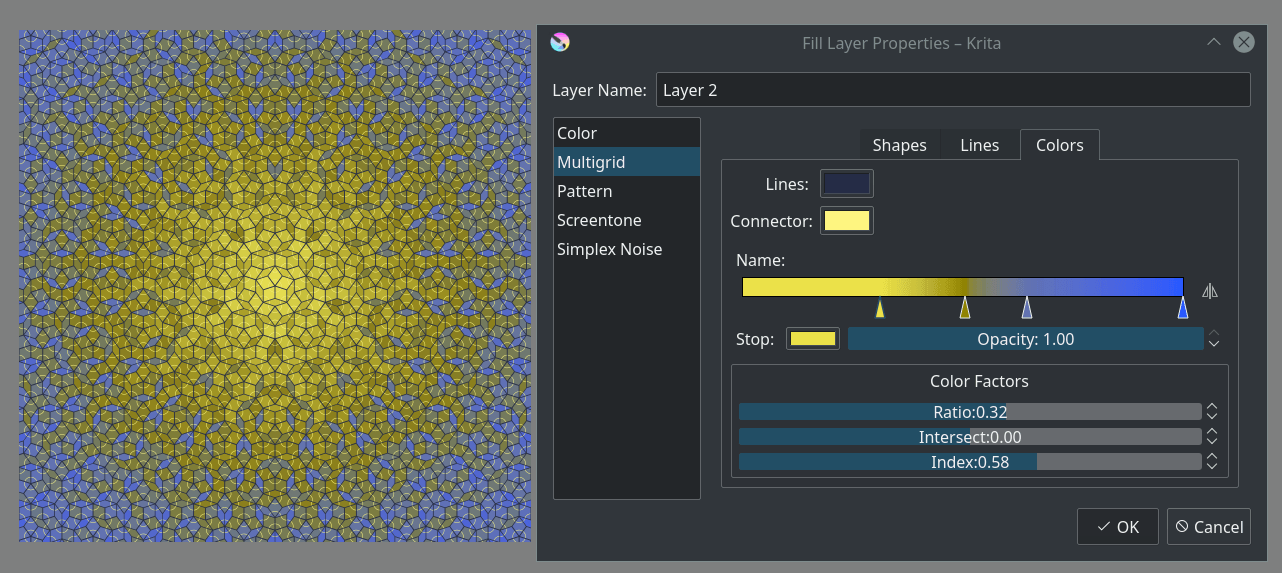Click the Layer Name text field
The height and width of the screenshot is (573, 1282).
[x=952, y=90]
